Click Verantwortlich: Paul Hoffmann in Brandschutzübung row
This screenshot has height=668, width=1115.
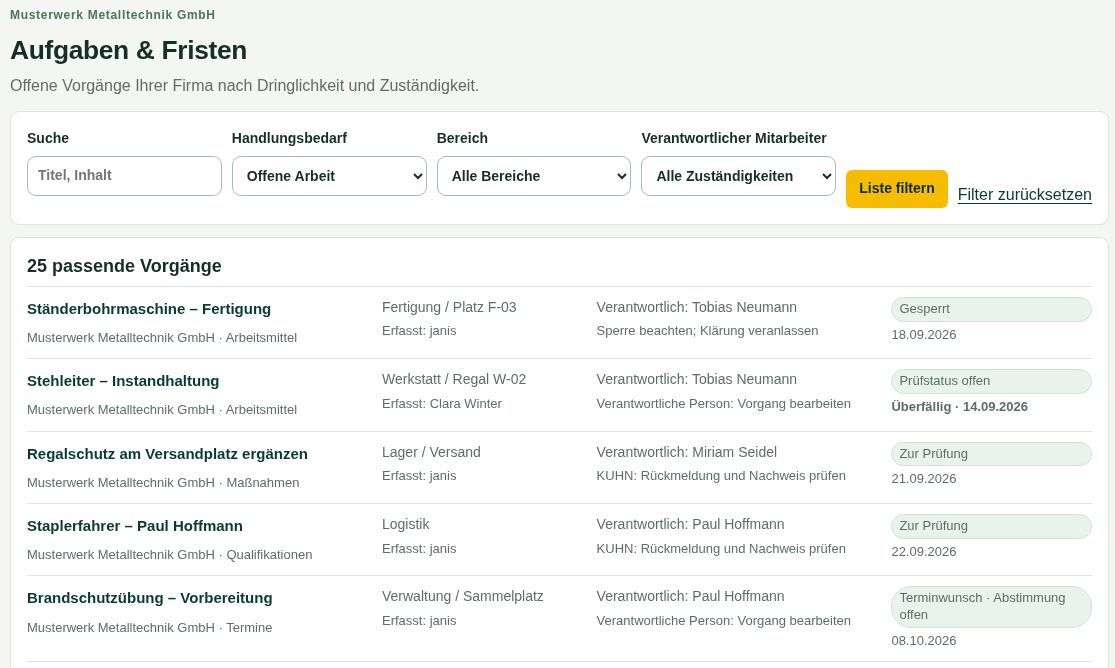coord(690,596)
